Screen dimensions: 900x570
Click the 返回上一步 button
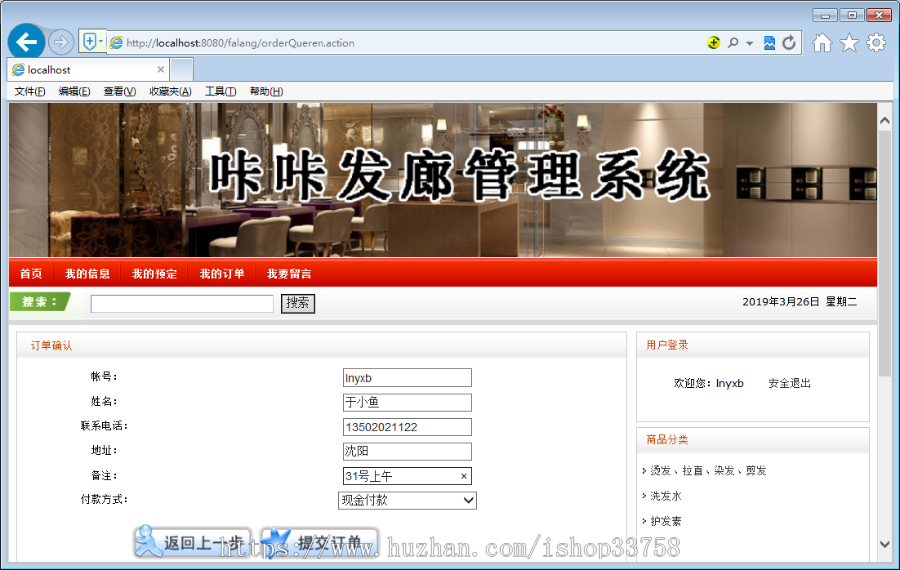[193, 542]
